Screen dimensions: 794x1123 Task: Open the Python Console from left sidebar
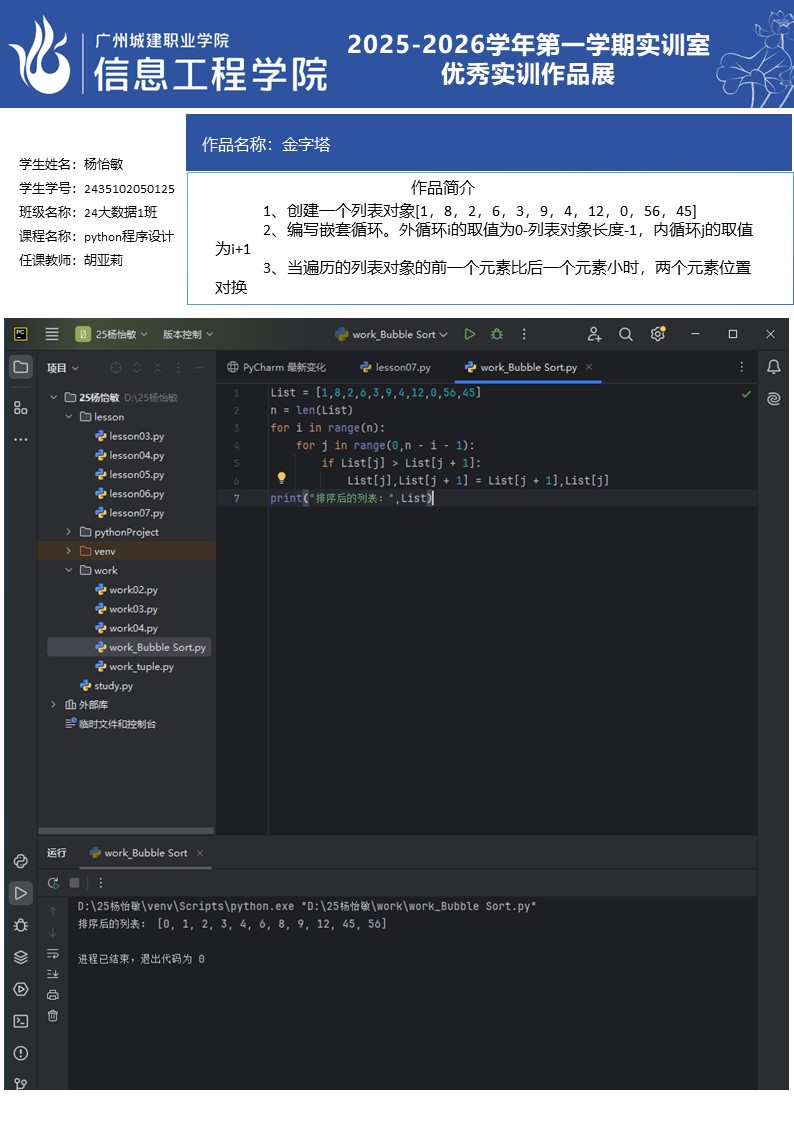pyautogui.click(x=21, y=861)
